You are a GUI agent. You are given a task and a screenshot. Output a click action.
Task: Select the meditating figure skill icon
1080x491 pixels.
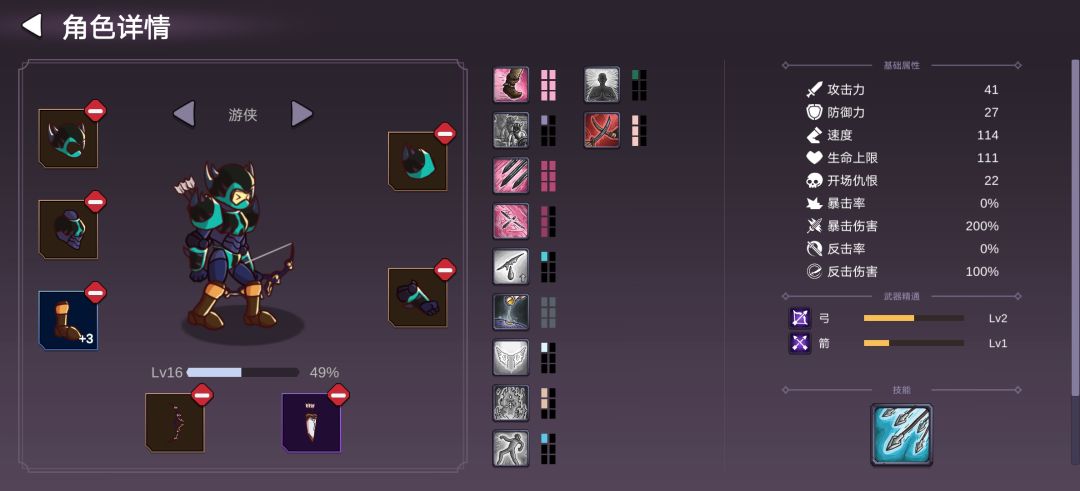tap(602, 85)
